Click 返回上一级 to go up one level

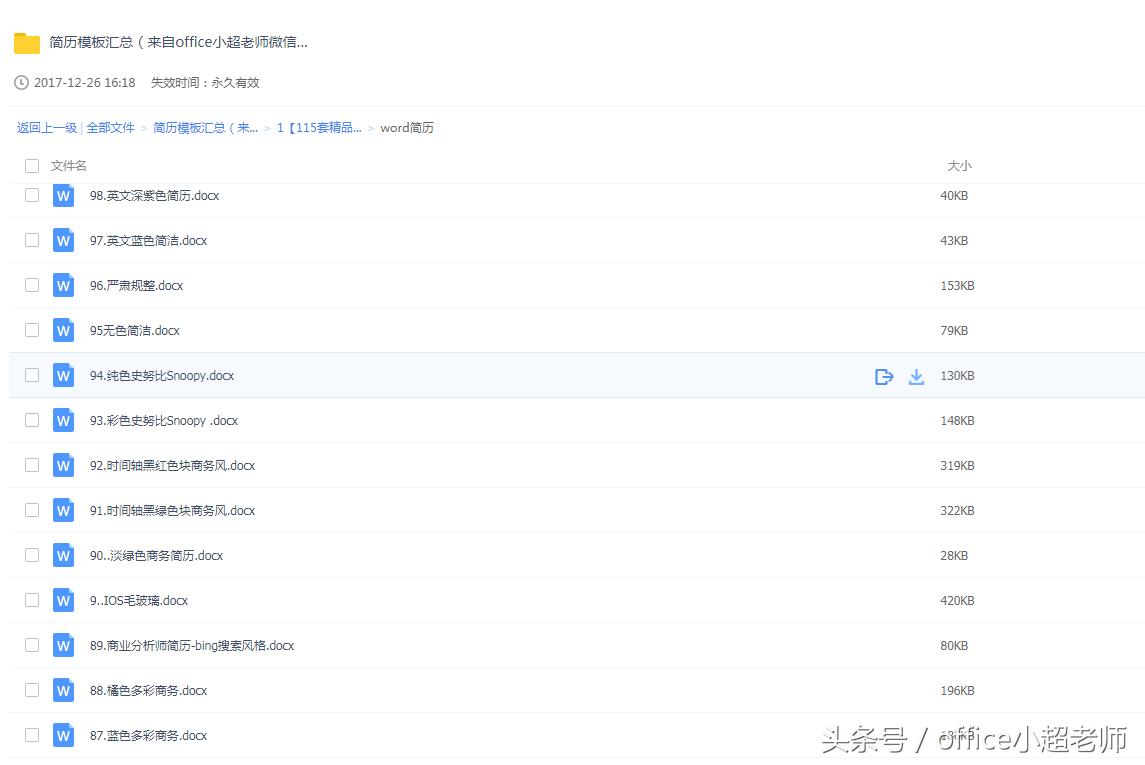coord(46,128)
